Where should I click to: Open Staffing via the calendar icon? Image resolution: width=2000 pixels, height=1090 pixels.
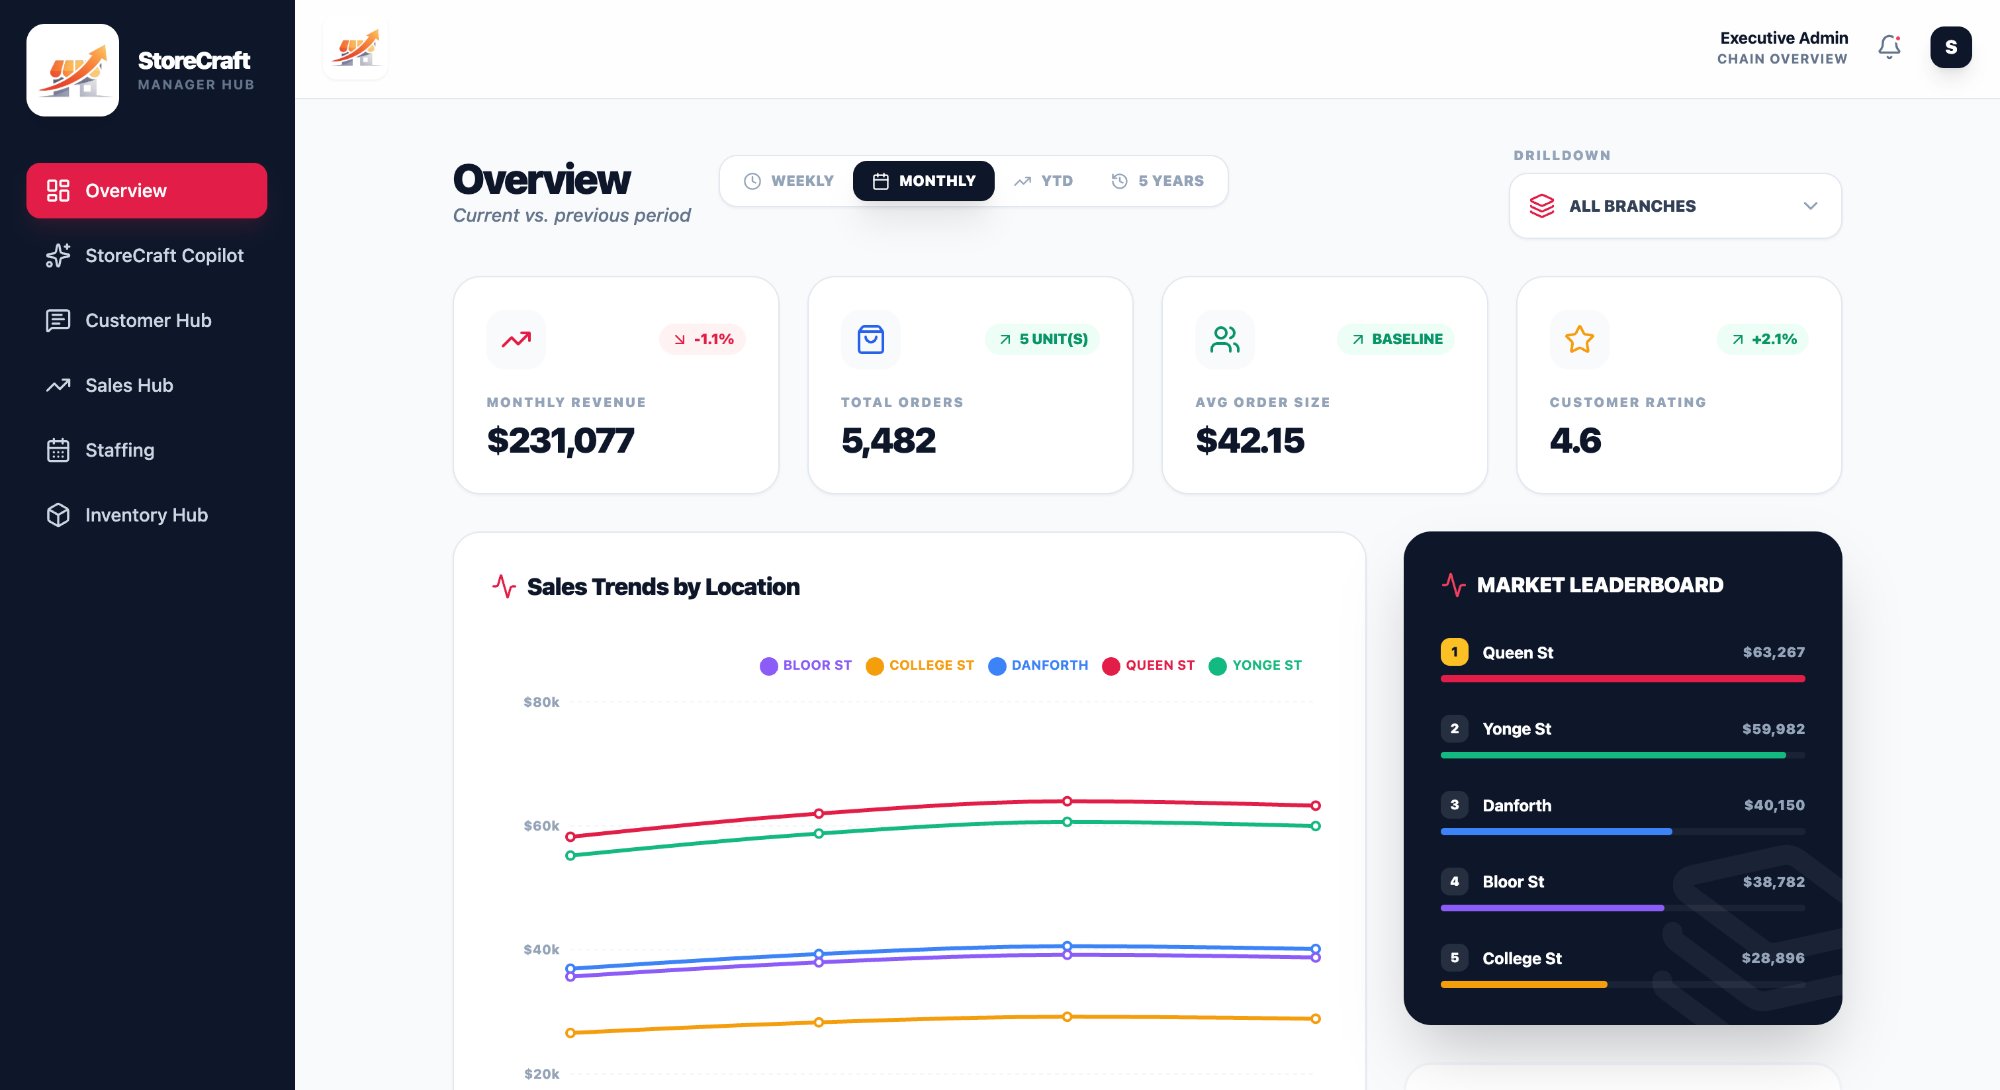57,450
